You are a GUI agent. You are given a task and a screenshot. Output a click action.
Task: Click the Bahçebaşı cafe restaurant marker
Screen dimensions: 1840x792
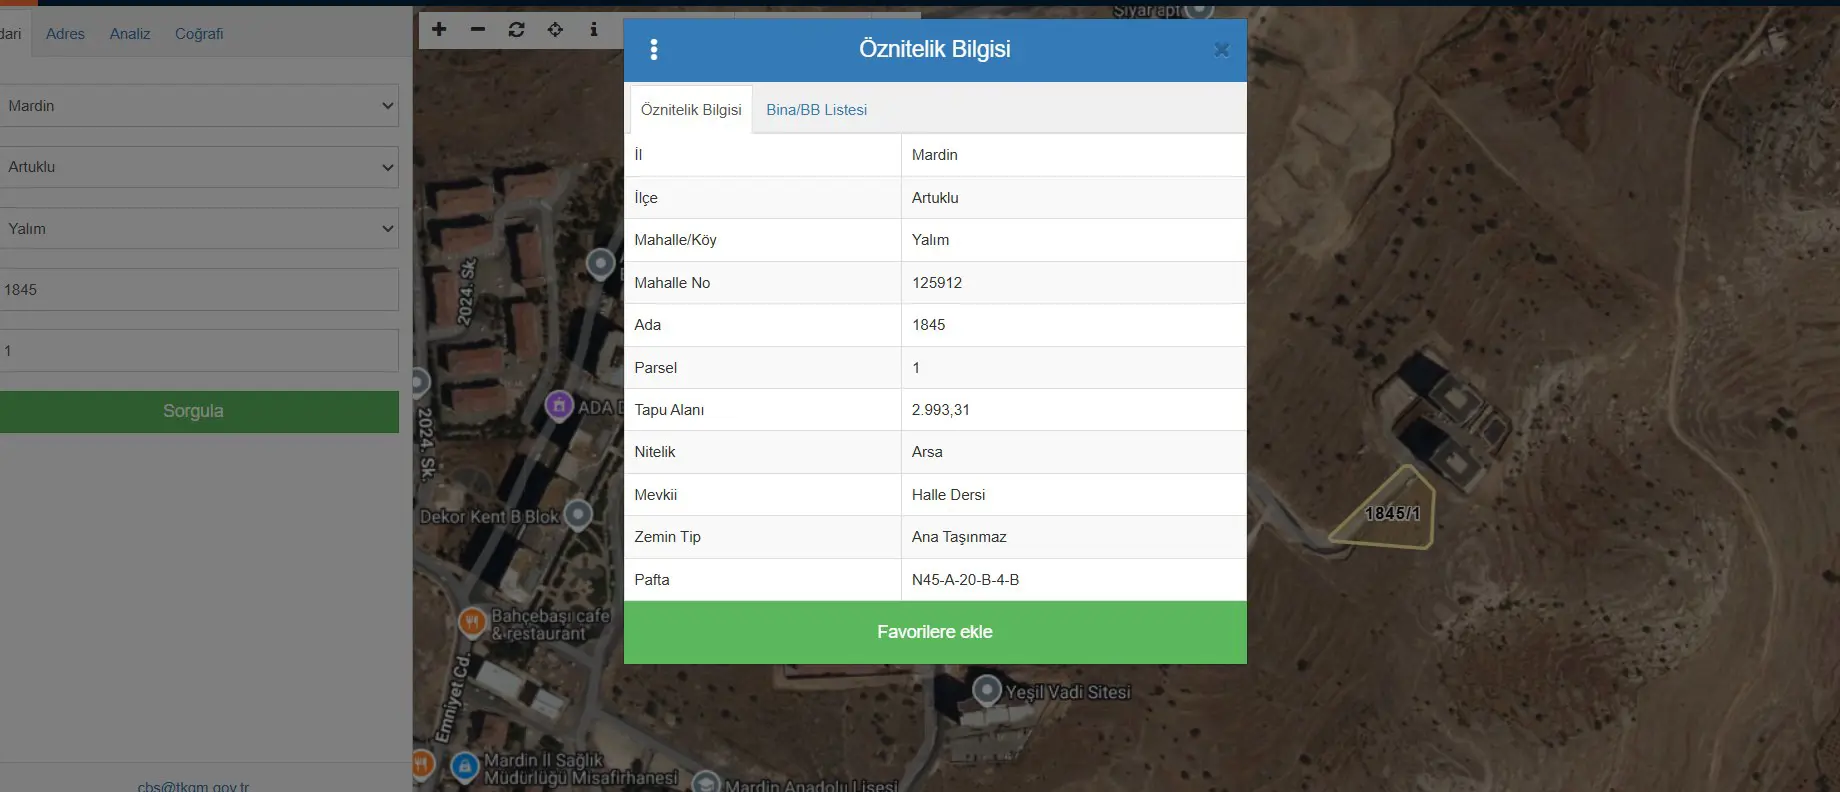coord(472,623)
